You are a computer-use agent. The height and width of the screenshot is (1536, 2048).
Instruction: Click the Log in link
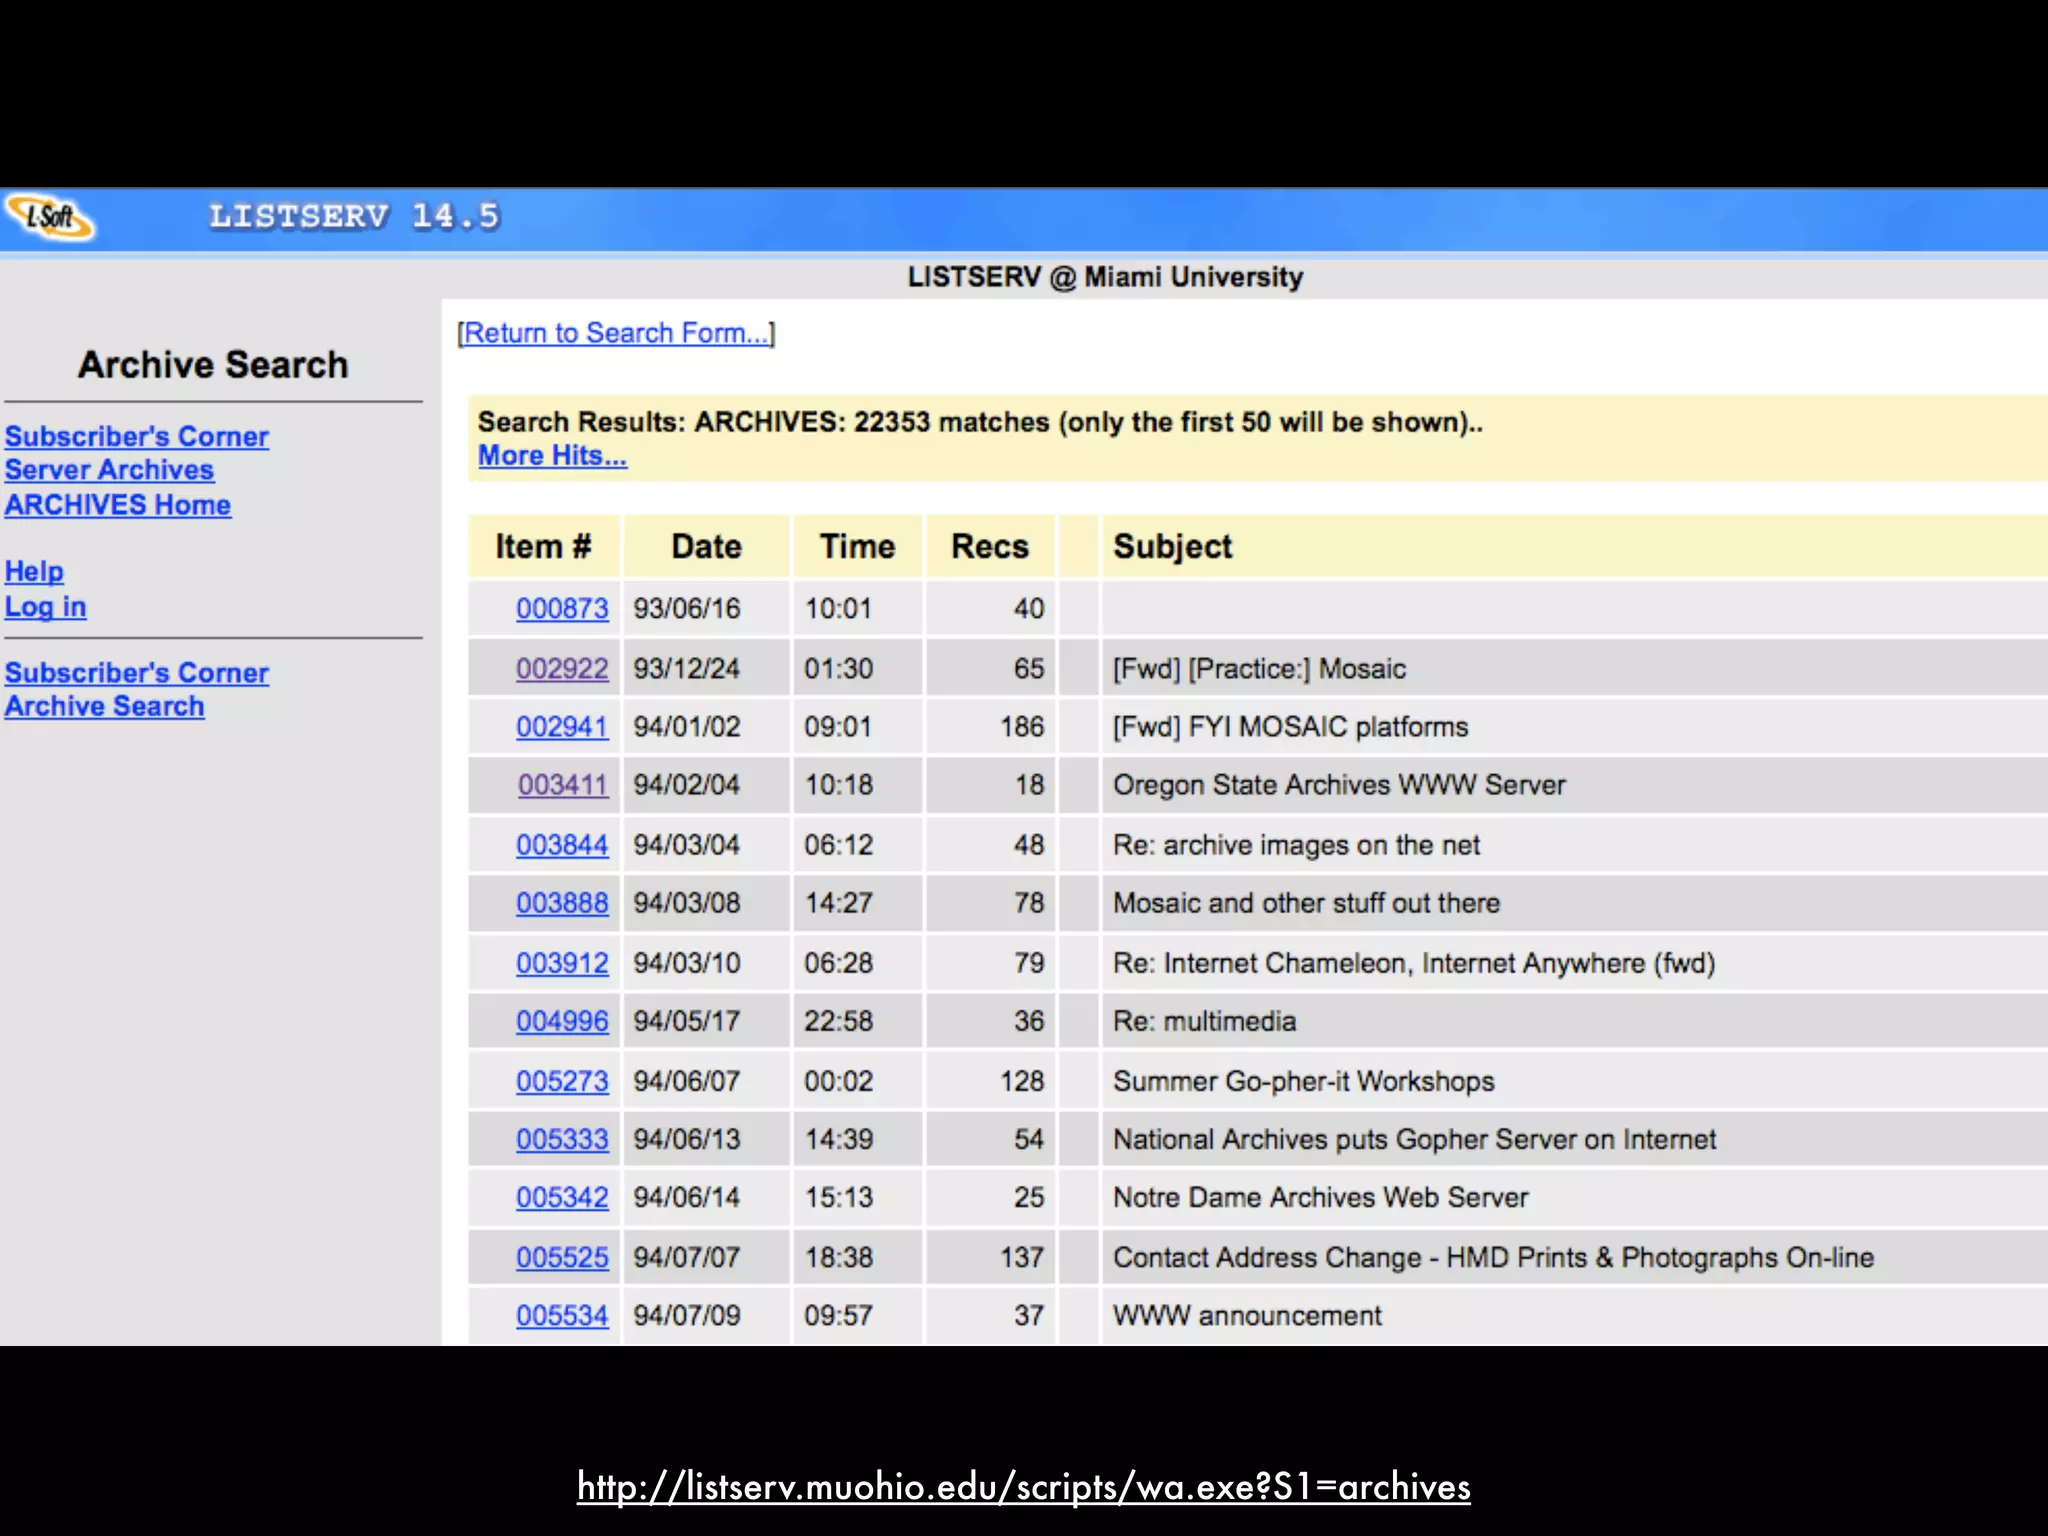click(x=46, y=607)
